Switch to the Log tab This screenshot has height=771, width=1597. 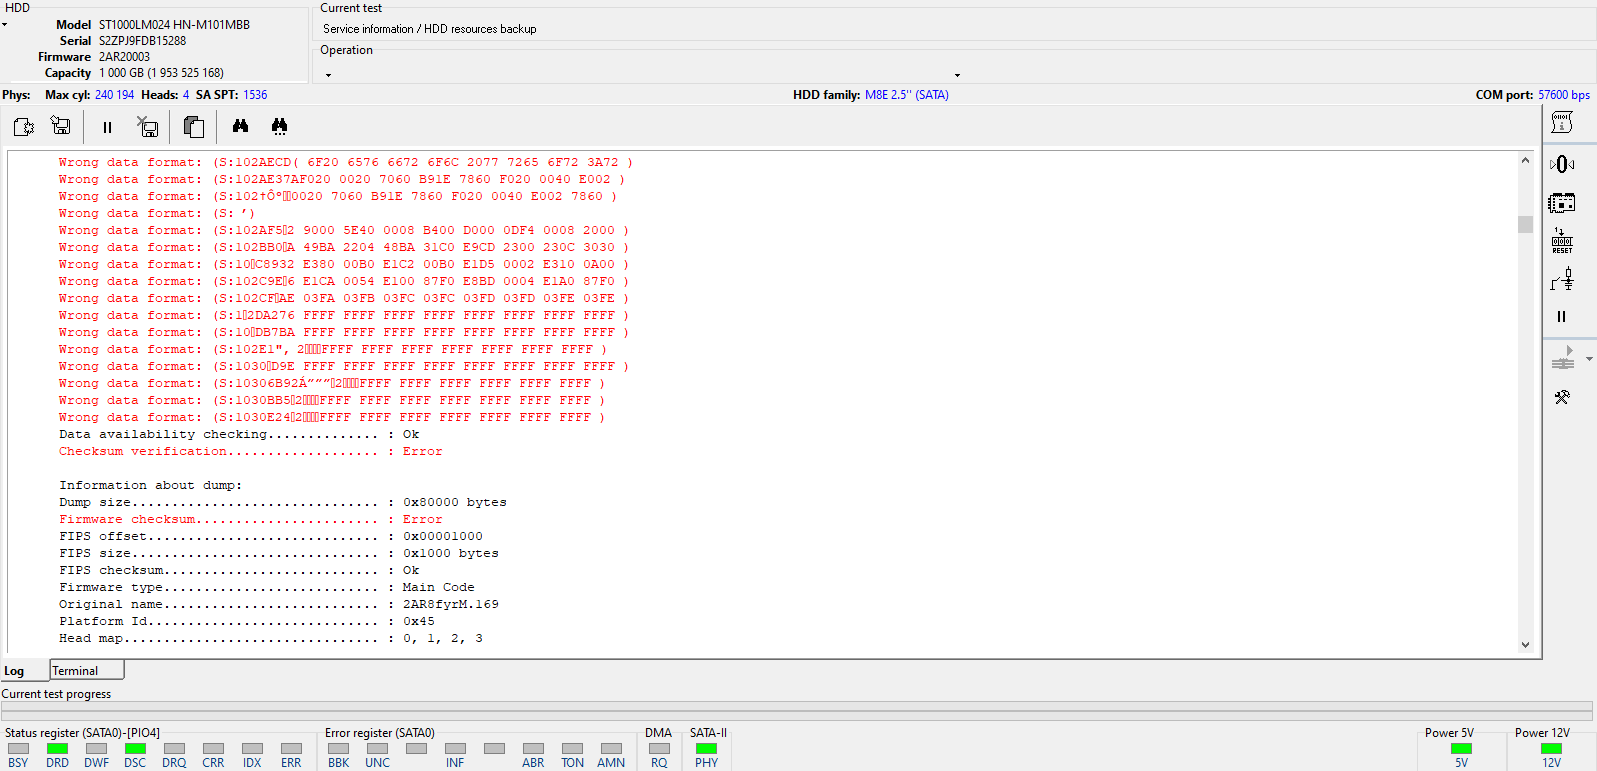point(14,671)
